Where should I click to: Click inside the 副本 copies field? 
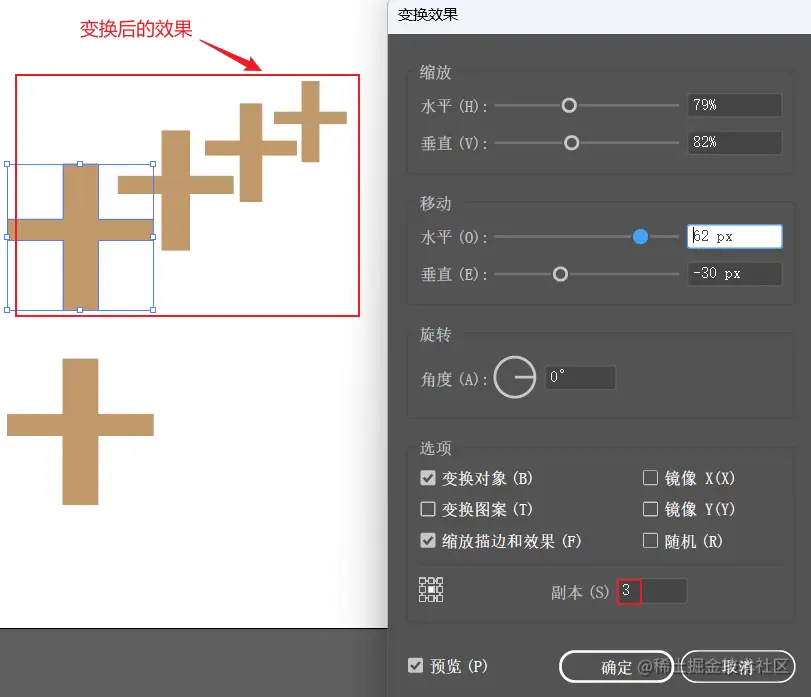pos(650,591)
